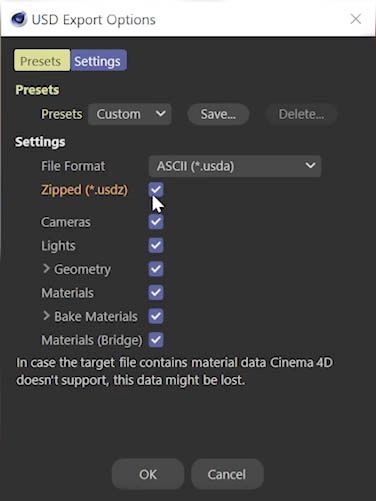
Task: Click the Cancel button
Action: (227, 474)
